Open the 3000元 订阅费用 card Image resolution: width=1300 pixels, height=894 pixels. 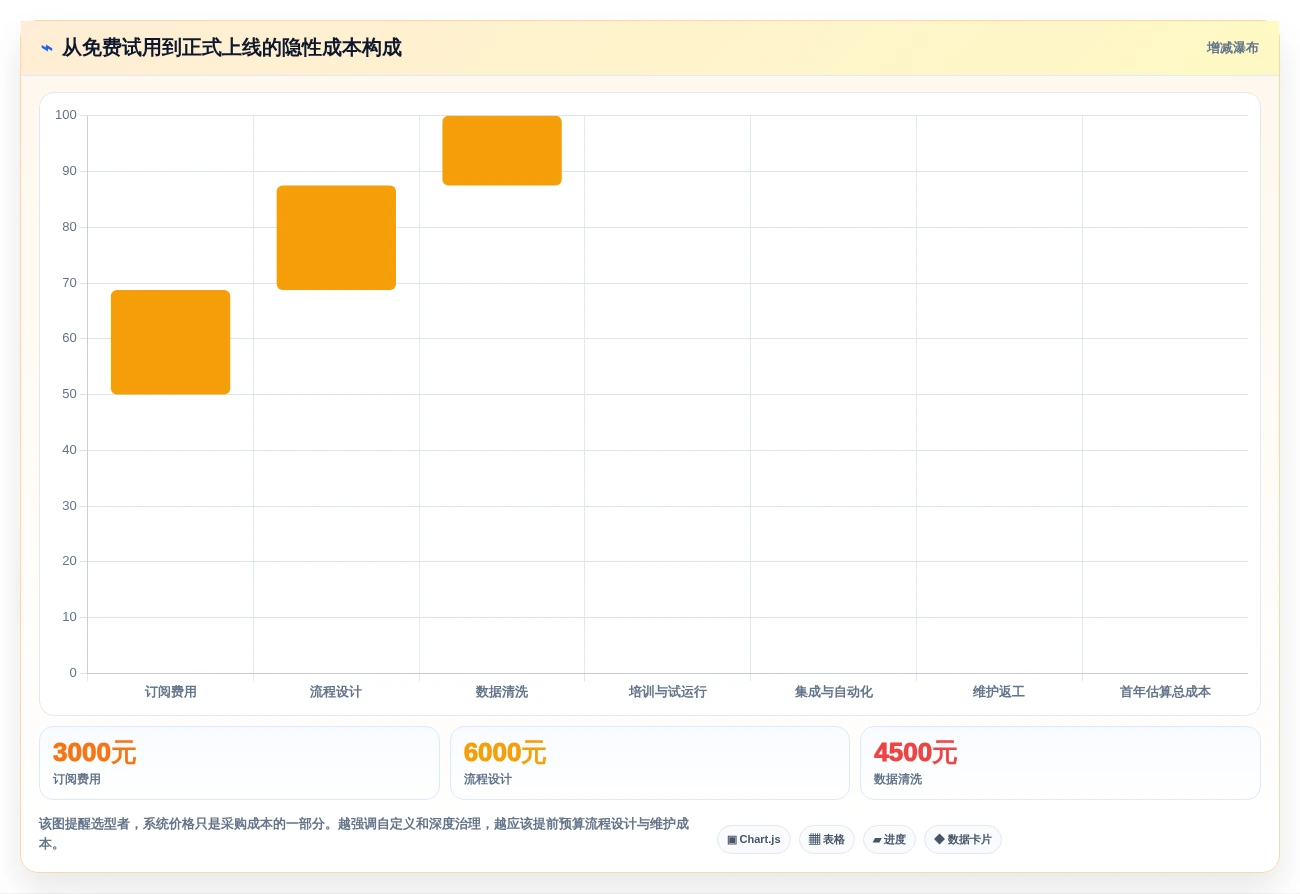point(239,763)
